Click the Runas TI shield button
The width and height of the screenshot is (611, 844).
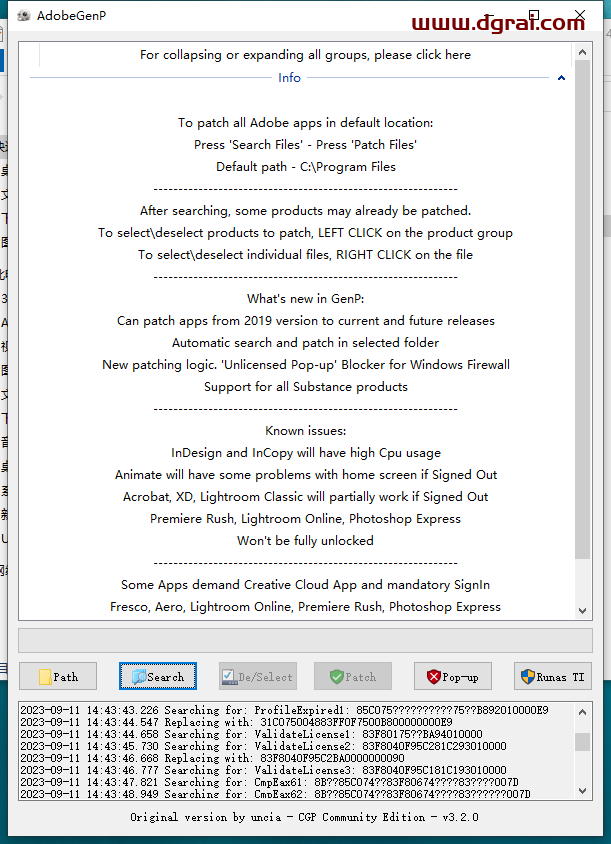click(x=553, y=676)
